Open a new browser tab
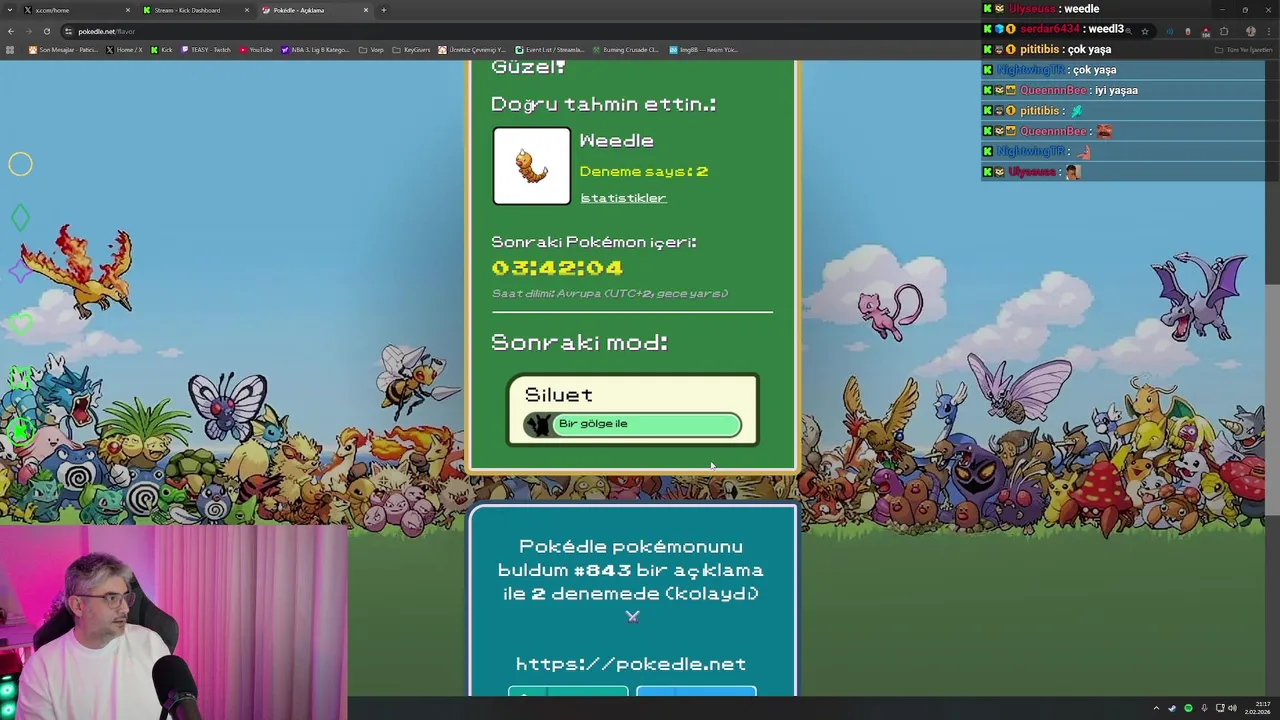 coord(383,10)
